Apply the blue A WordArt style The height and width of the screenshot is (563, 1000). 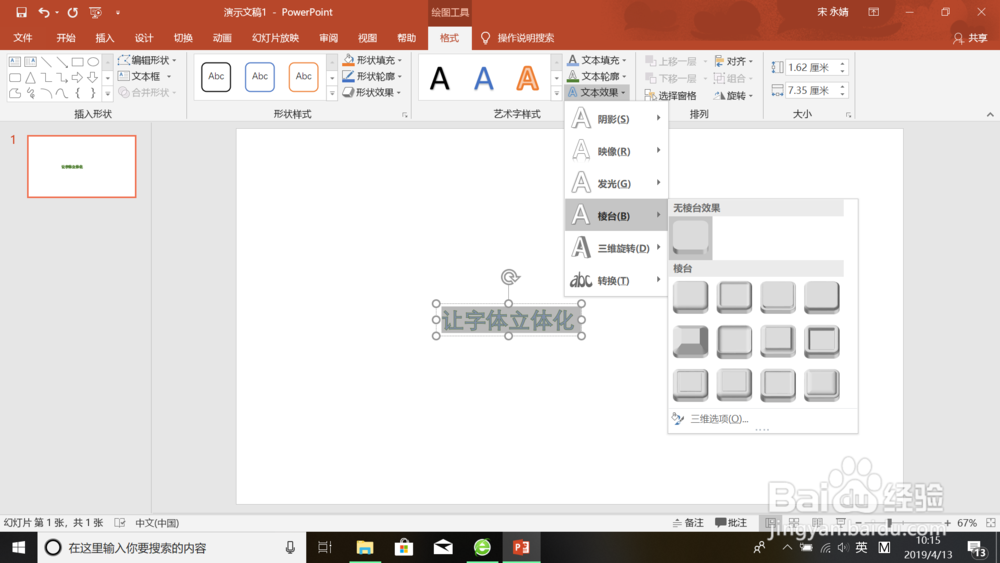(483, 79)
